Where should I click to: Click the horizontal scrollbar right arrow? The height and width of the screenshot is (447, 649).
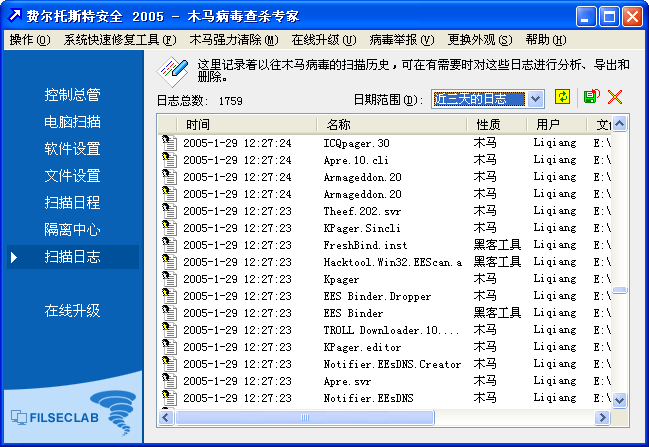602,417
